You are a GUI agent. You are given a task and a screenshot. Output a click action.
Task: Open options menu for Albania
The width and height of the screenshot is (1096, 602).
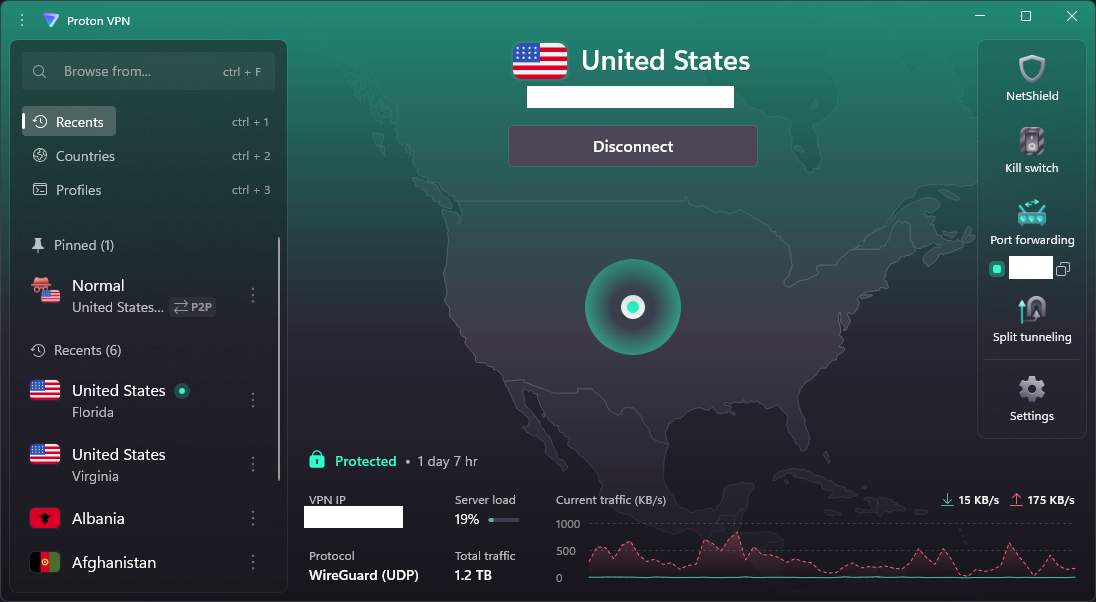coord(253,518)
